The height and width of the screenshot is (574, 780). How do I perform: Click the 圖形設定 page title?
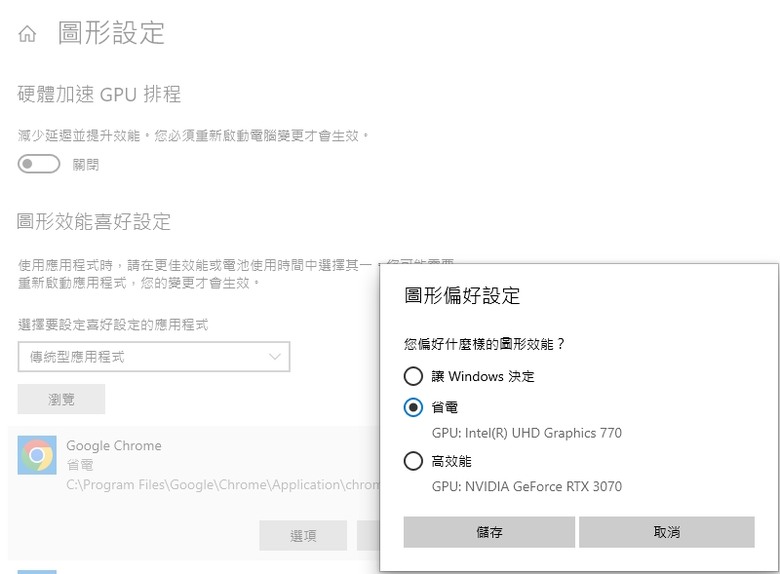[x=111, y=33]
